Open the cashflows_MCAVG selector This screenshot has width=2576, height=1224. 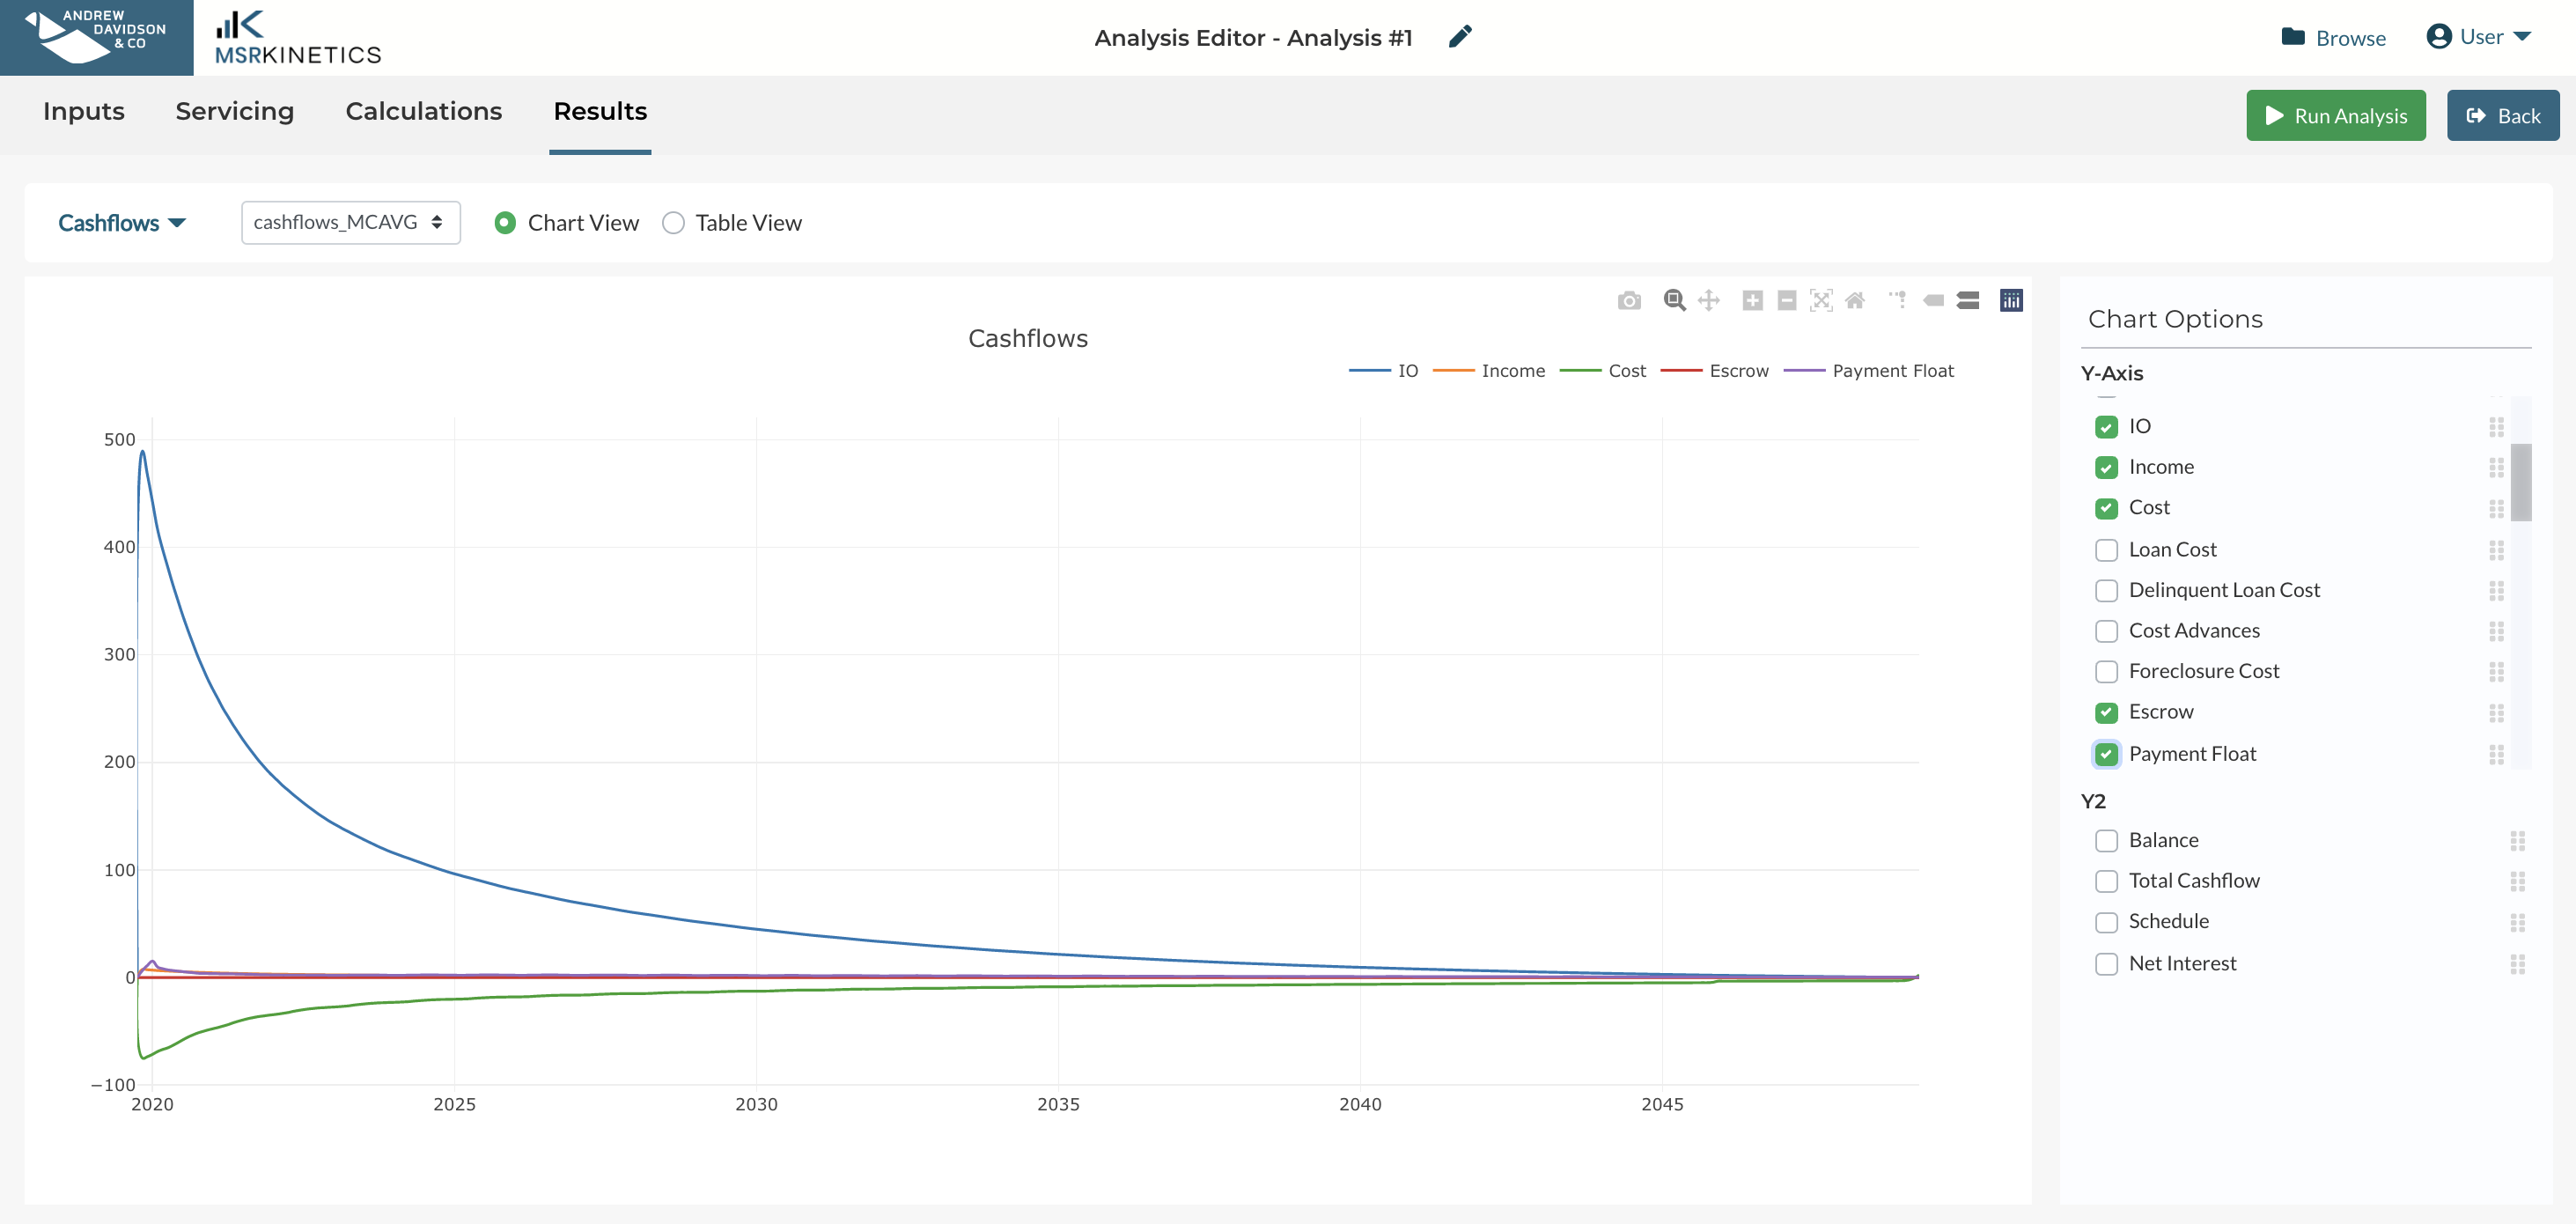[x=350, y=222]
